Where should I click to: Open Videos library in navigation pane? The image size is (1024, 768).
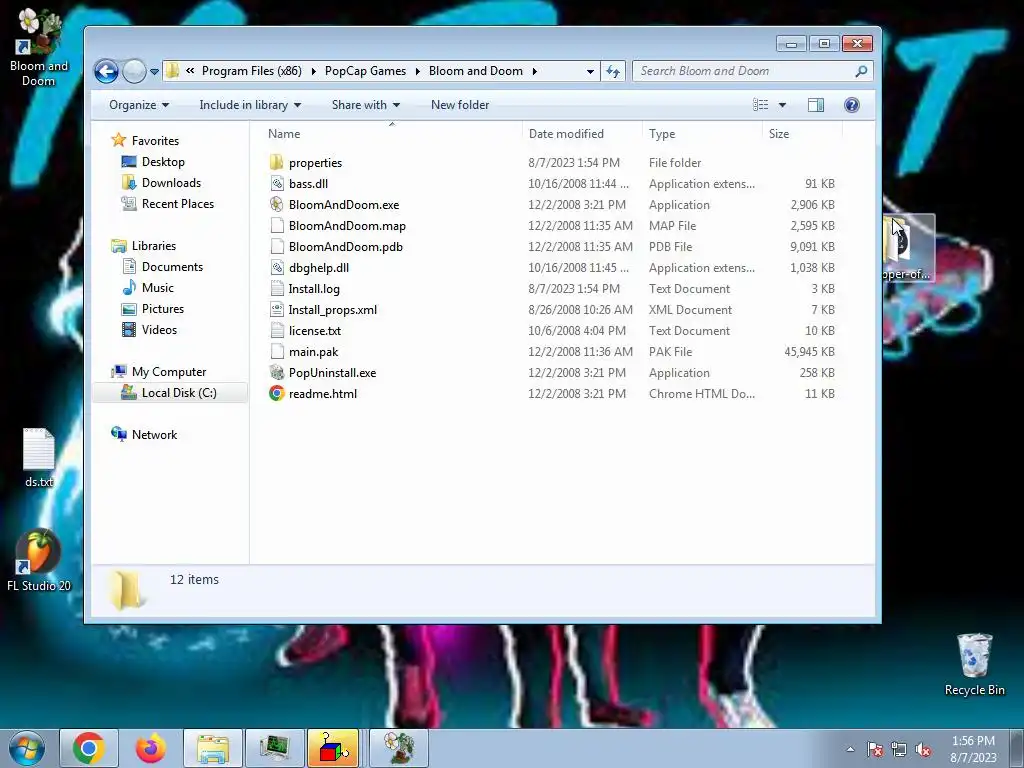[159, 329]
